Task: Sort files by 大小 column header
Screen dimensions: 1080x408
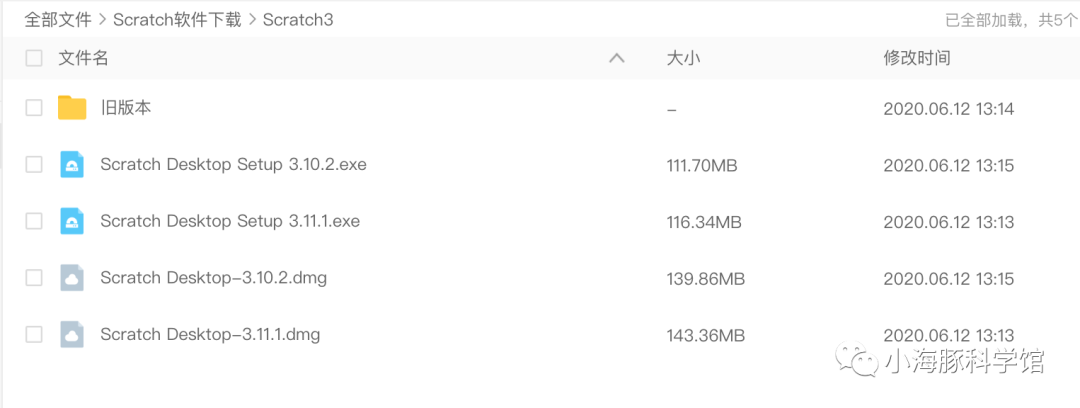Action: [683, 59]
